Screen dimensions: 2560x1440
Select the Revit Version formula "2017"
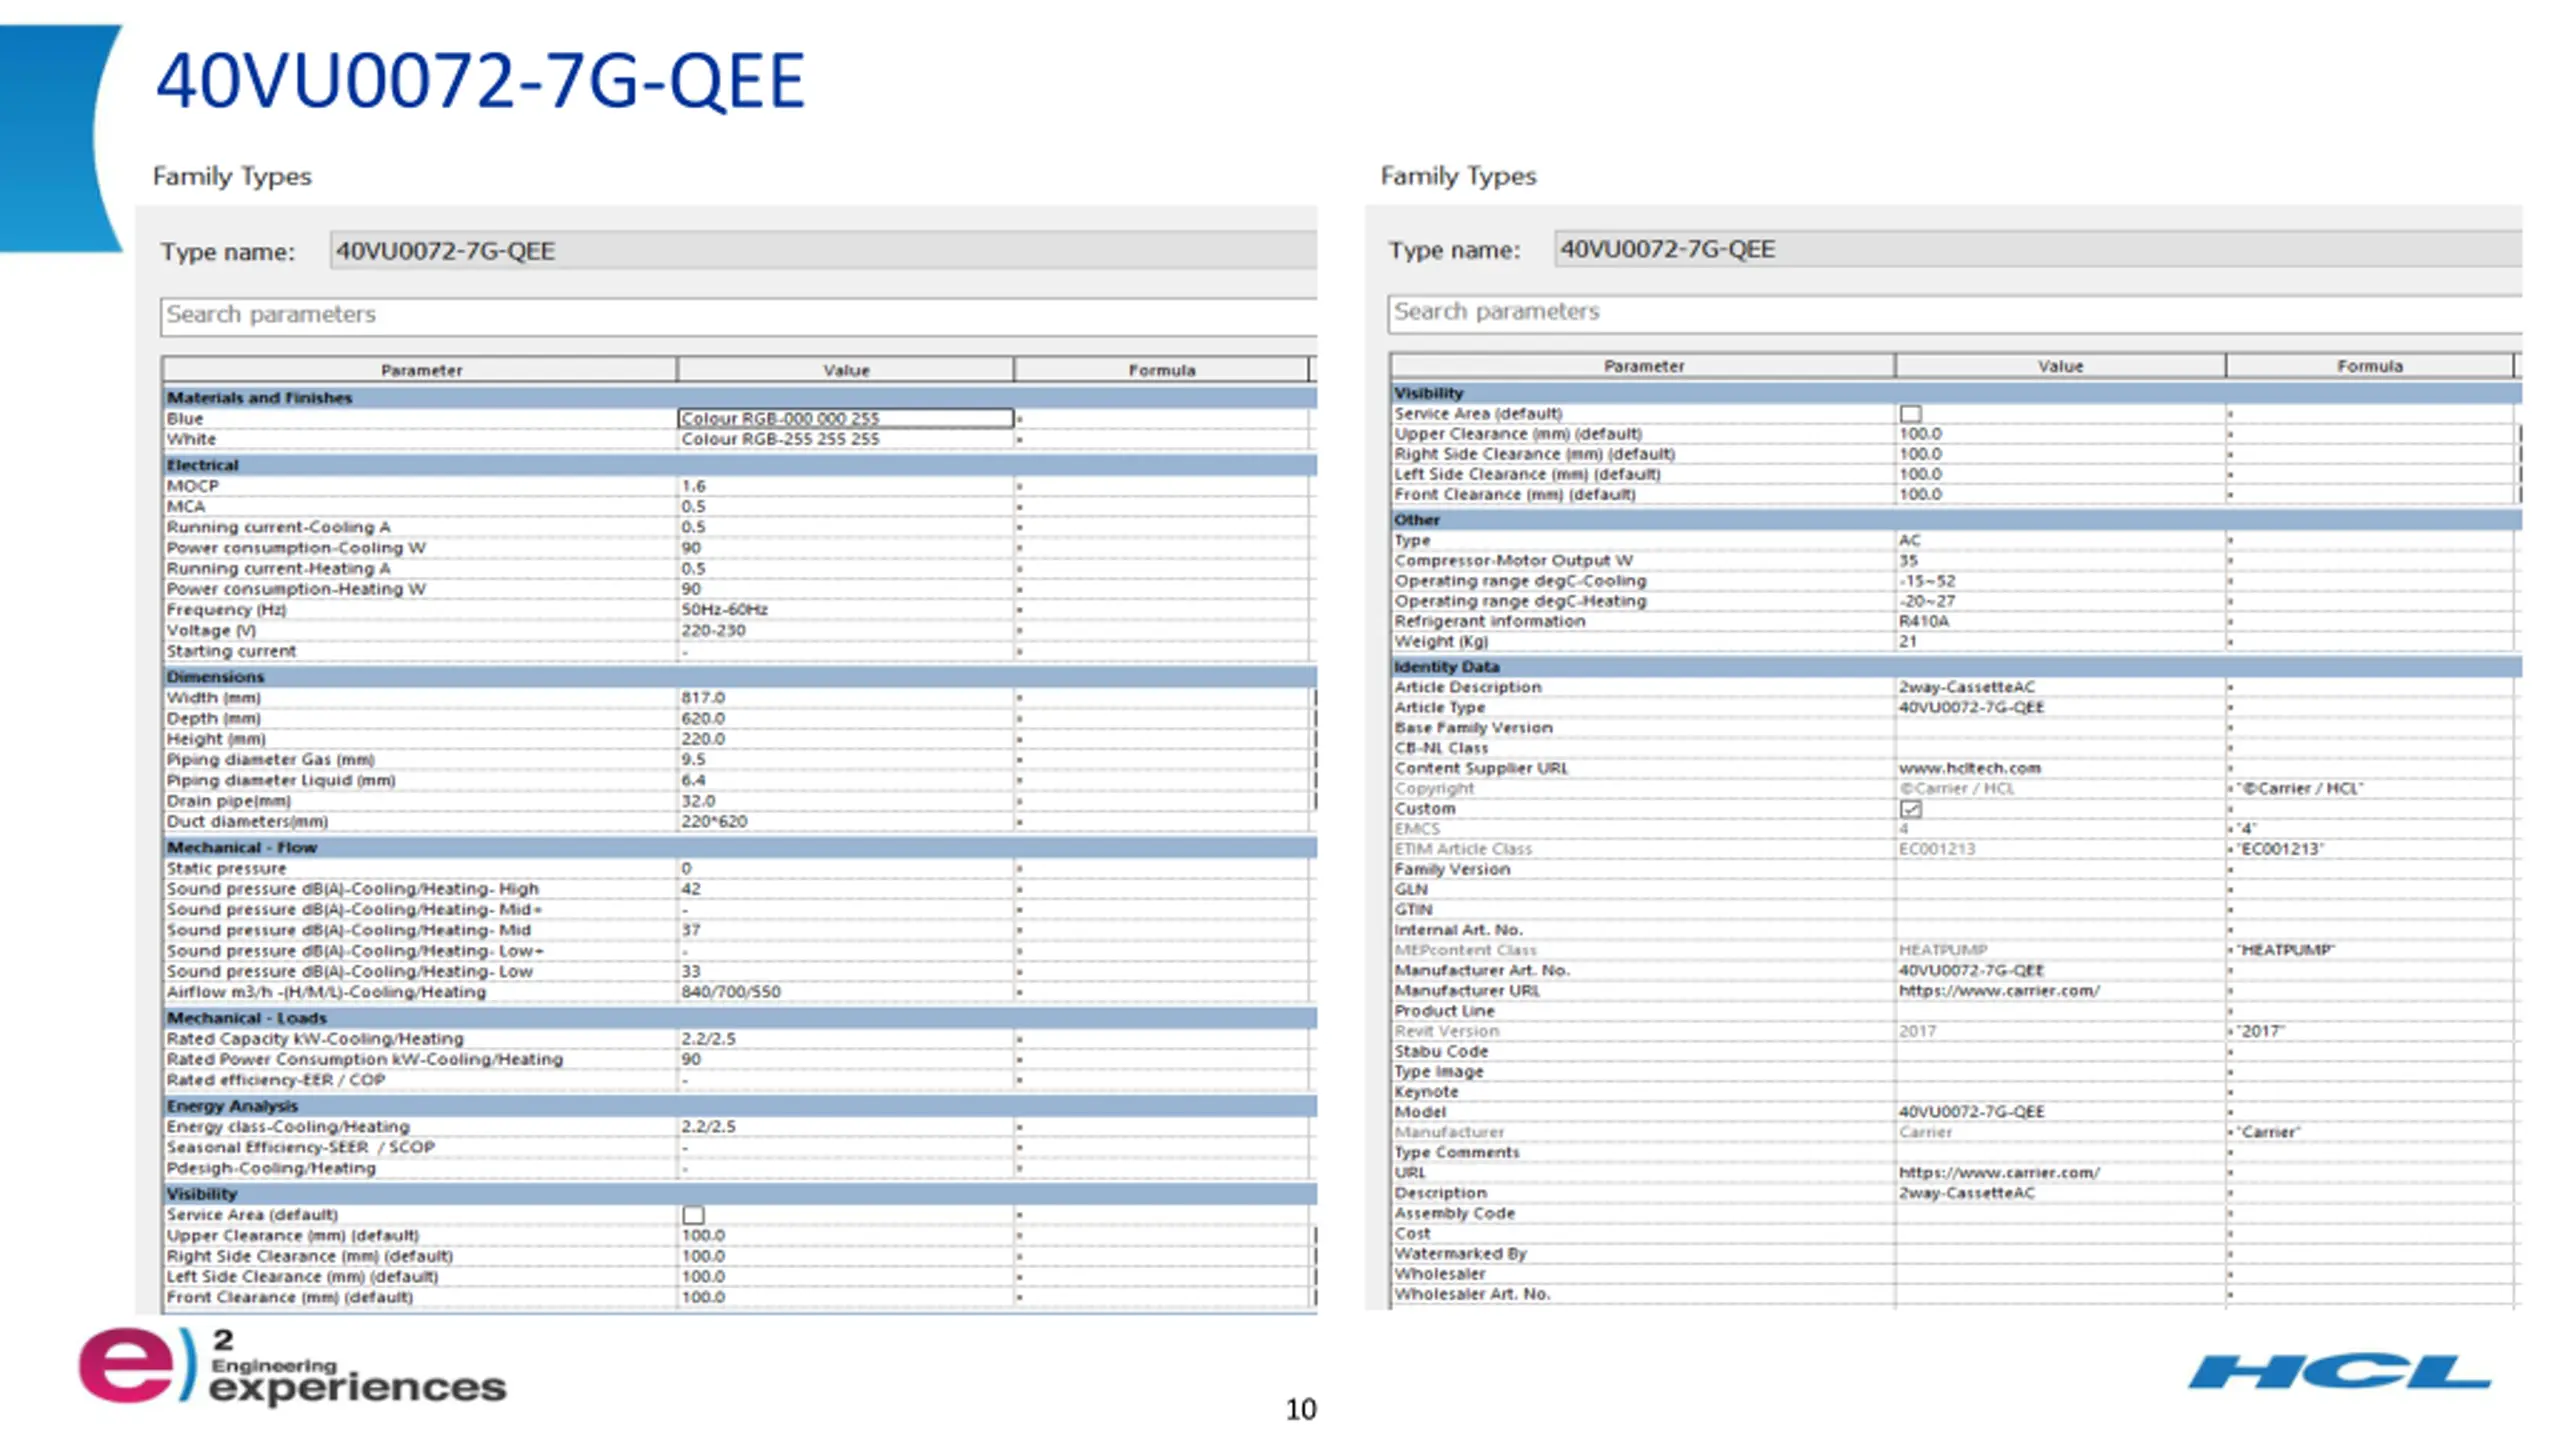(x=2261, y=1031)
